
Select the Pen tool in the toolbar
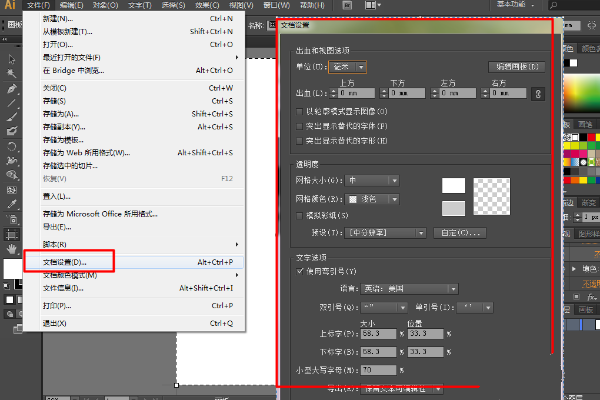(x=11, y=88)
